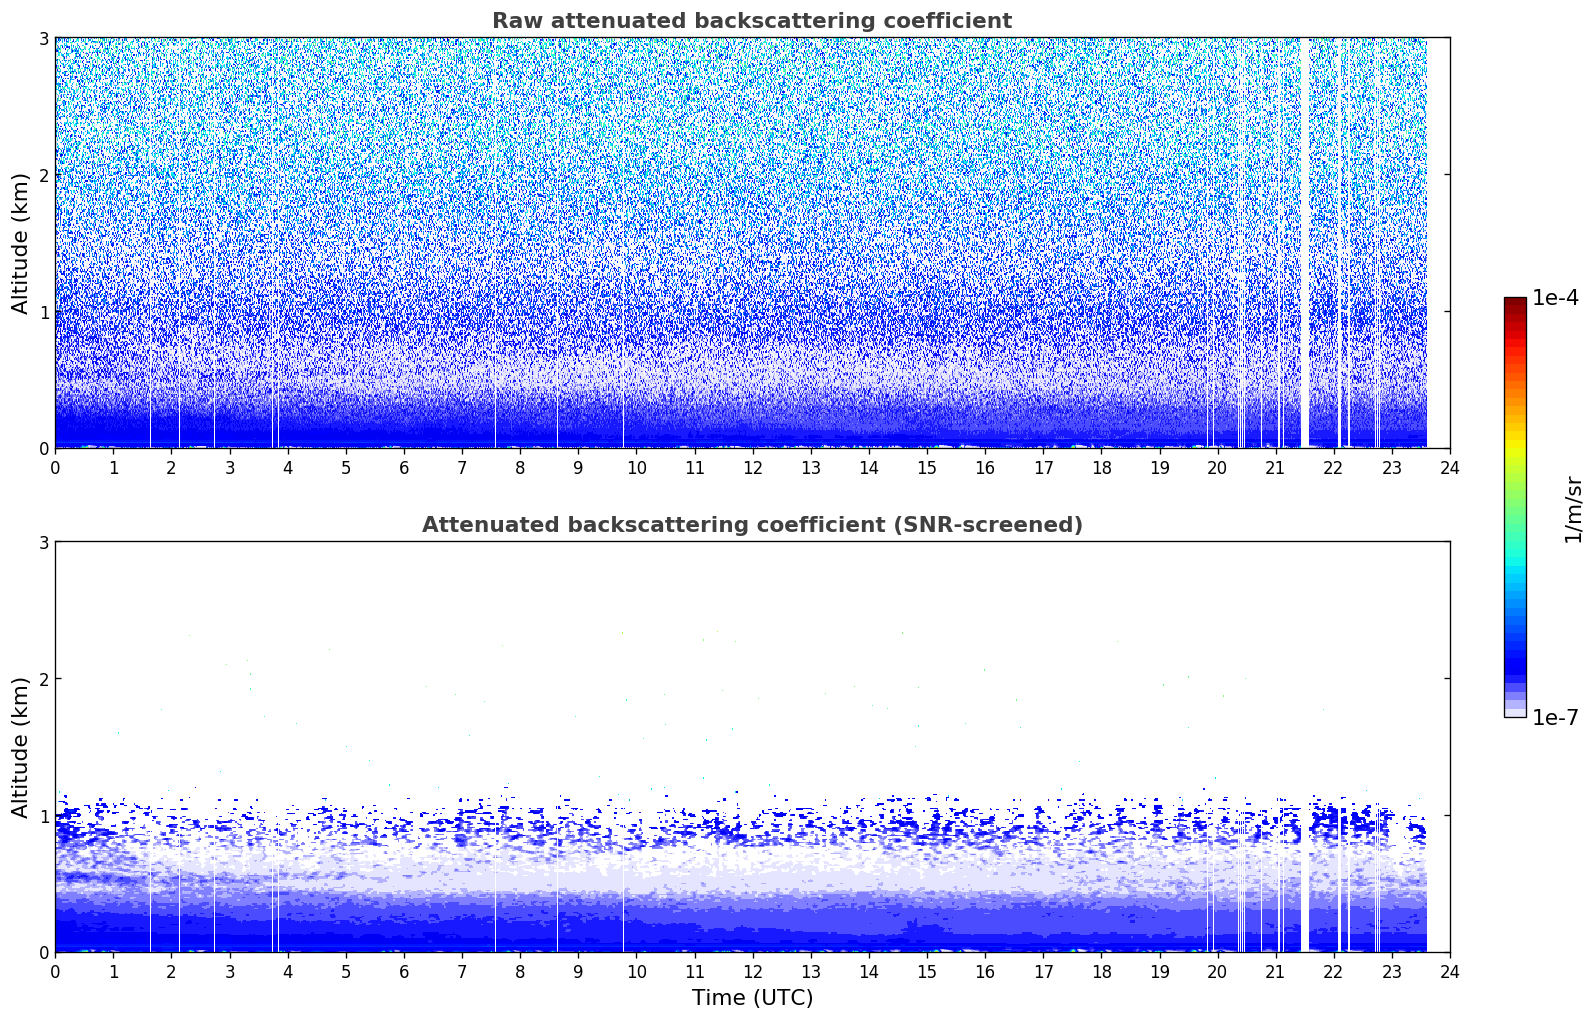Viewport: 1595px width, 1020px height.
Task: Click the "Attenuated backscattering coefficient (SNR-screened)" title
Action: [752, 525]
